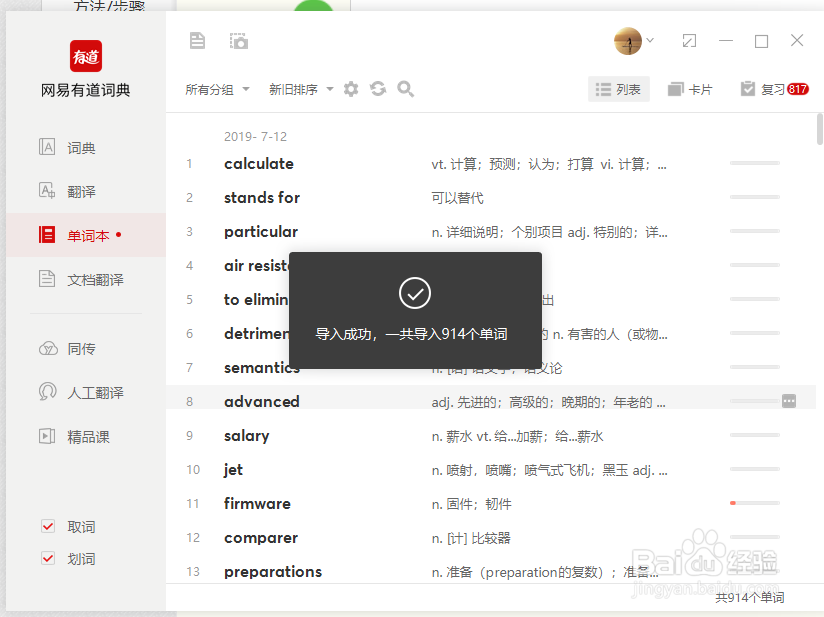Open 精品课 premium courses section
The image size is (824, 617).
[84, 435]
